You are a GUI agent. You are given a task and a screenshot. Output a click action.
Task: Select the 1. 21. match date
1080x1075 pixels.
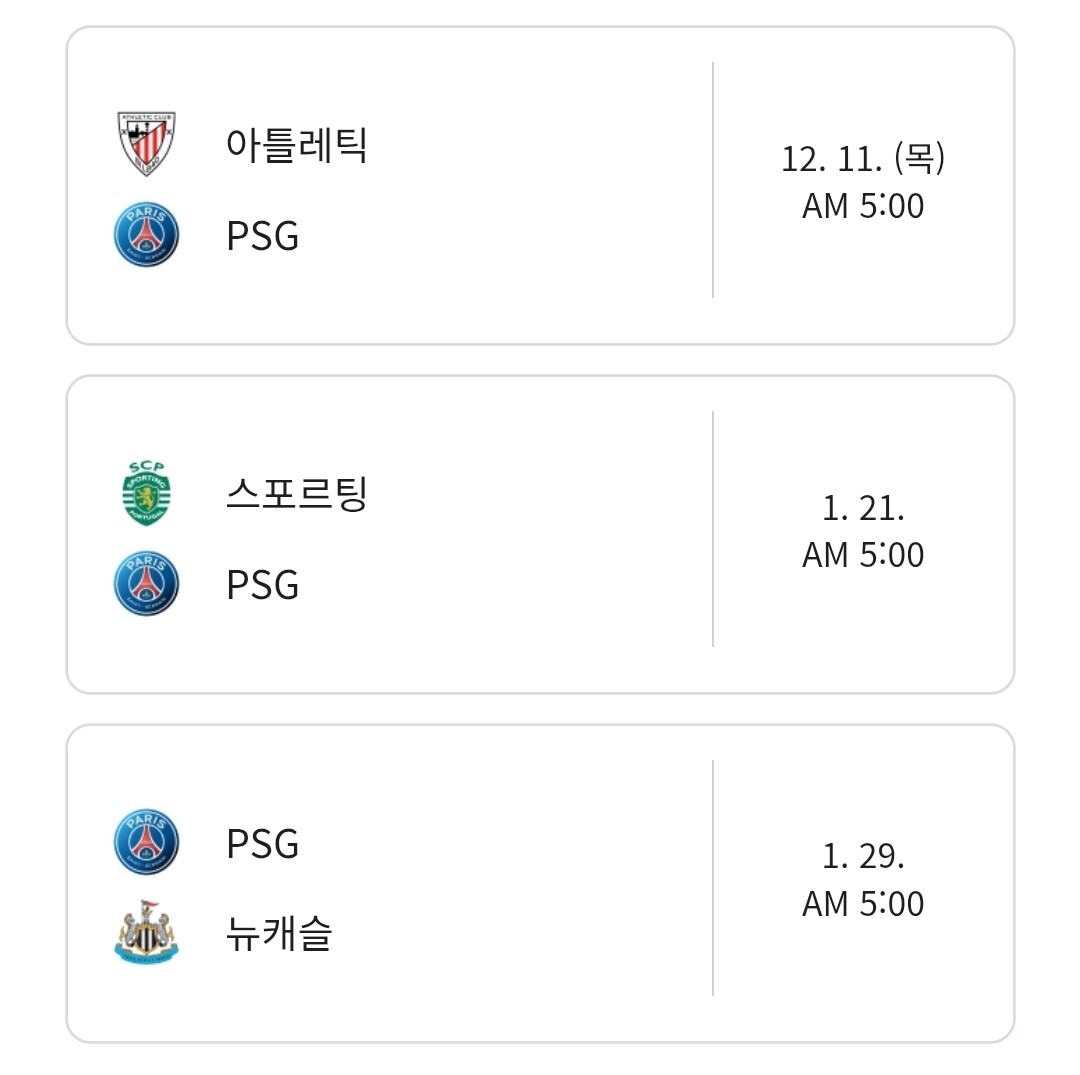[x=863, y=508]
